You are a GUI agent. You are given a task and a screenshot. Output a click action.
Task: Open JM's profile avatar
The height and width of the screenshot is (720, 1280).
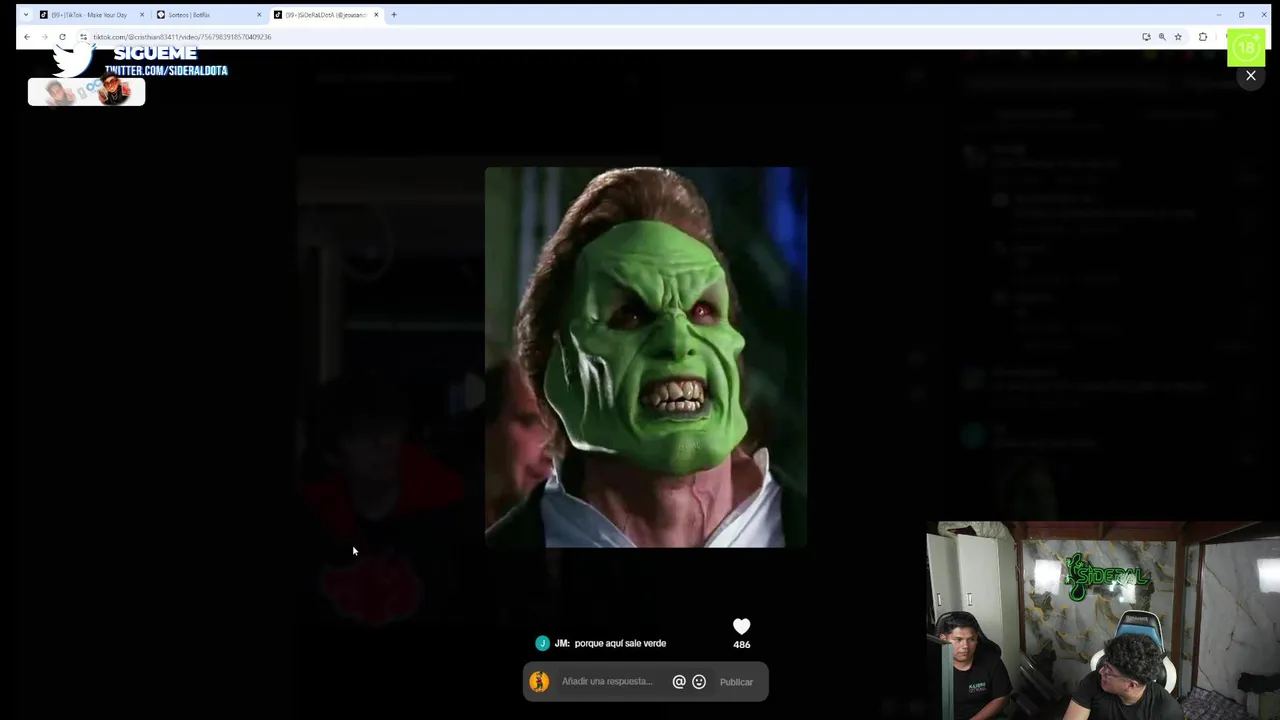pos(542,643)
